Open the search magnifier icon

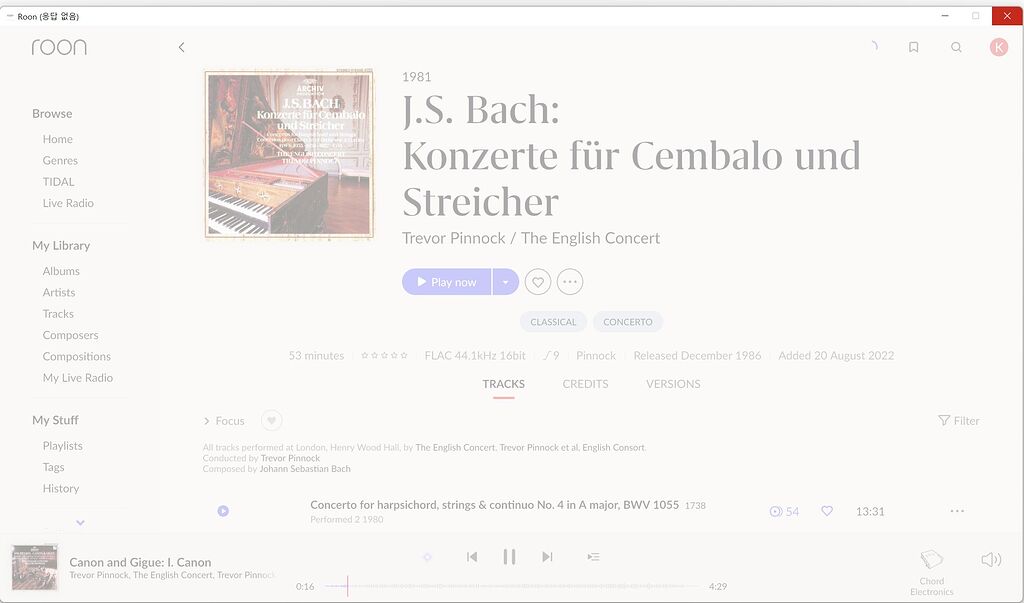point(956,47)
